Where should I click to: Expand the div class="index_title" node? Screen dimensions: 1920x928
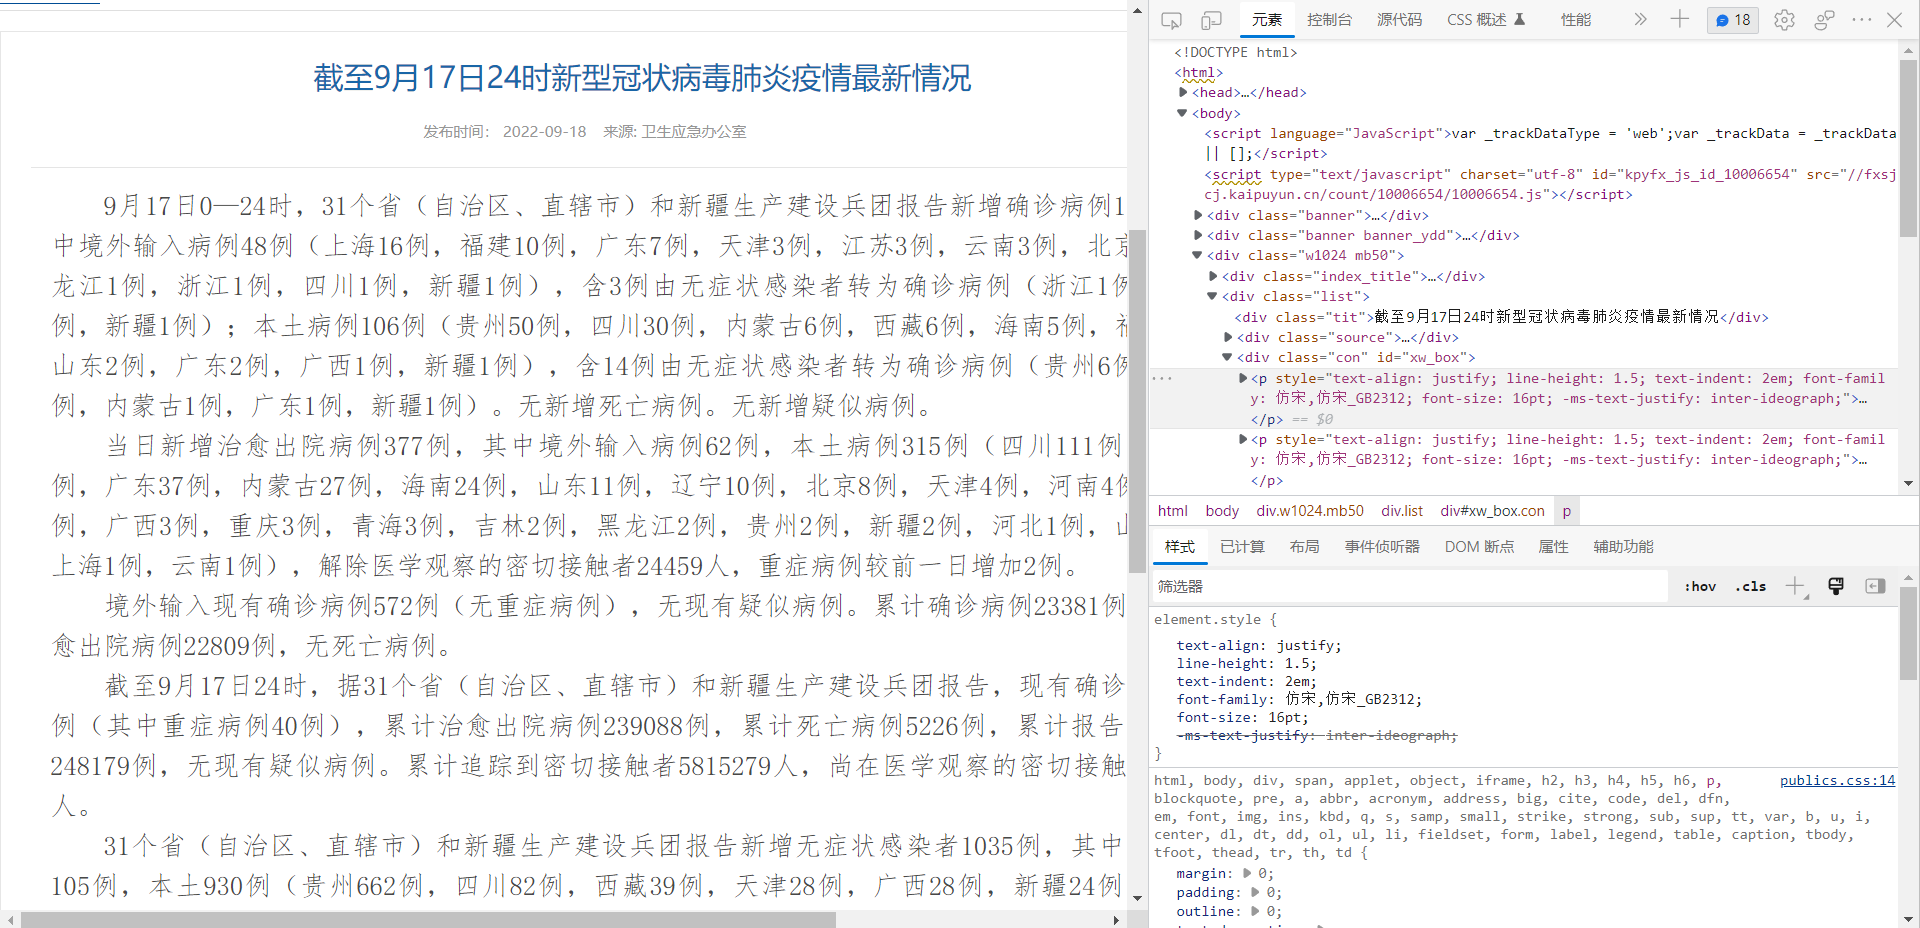[x=1213, y=276]
